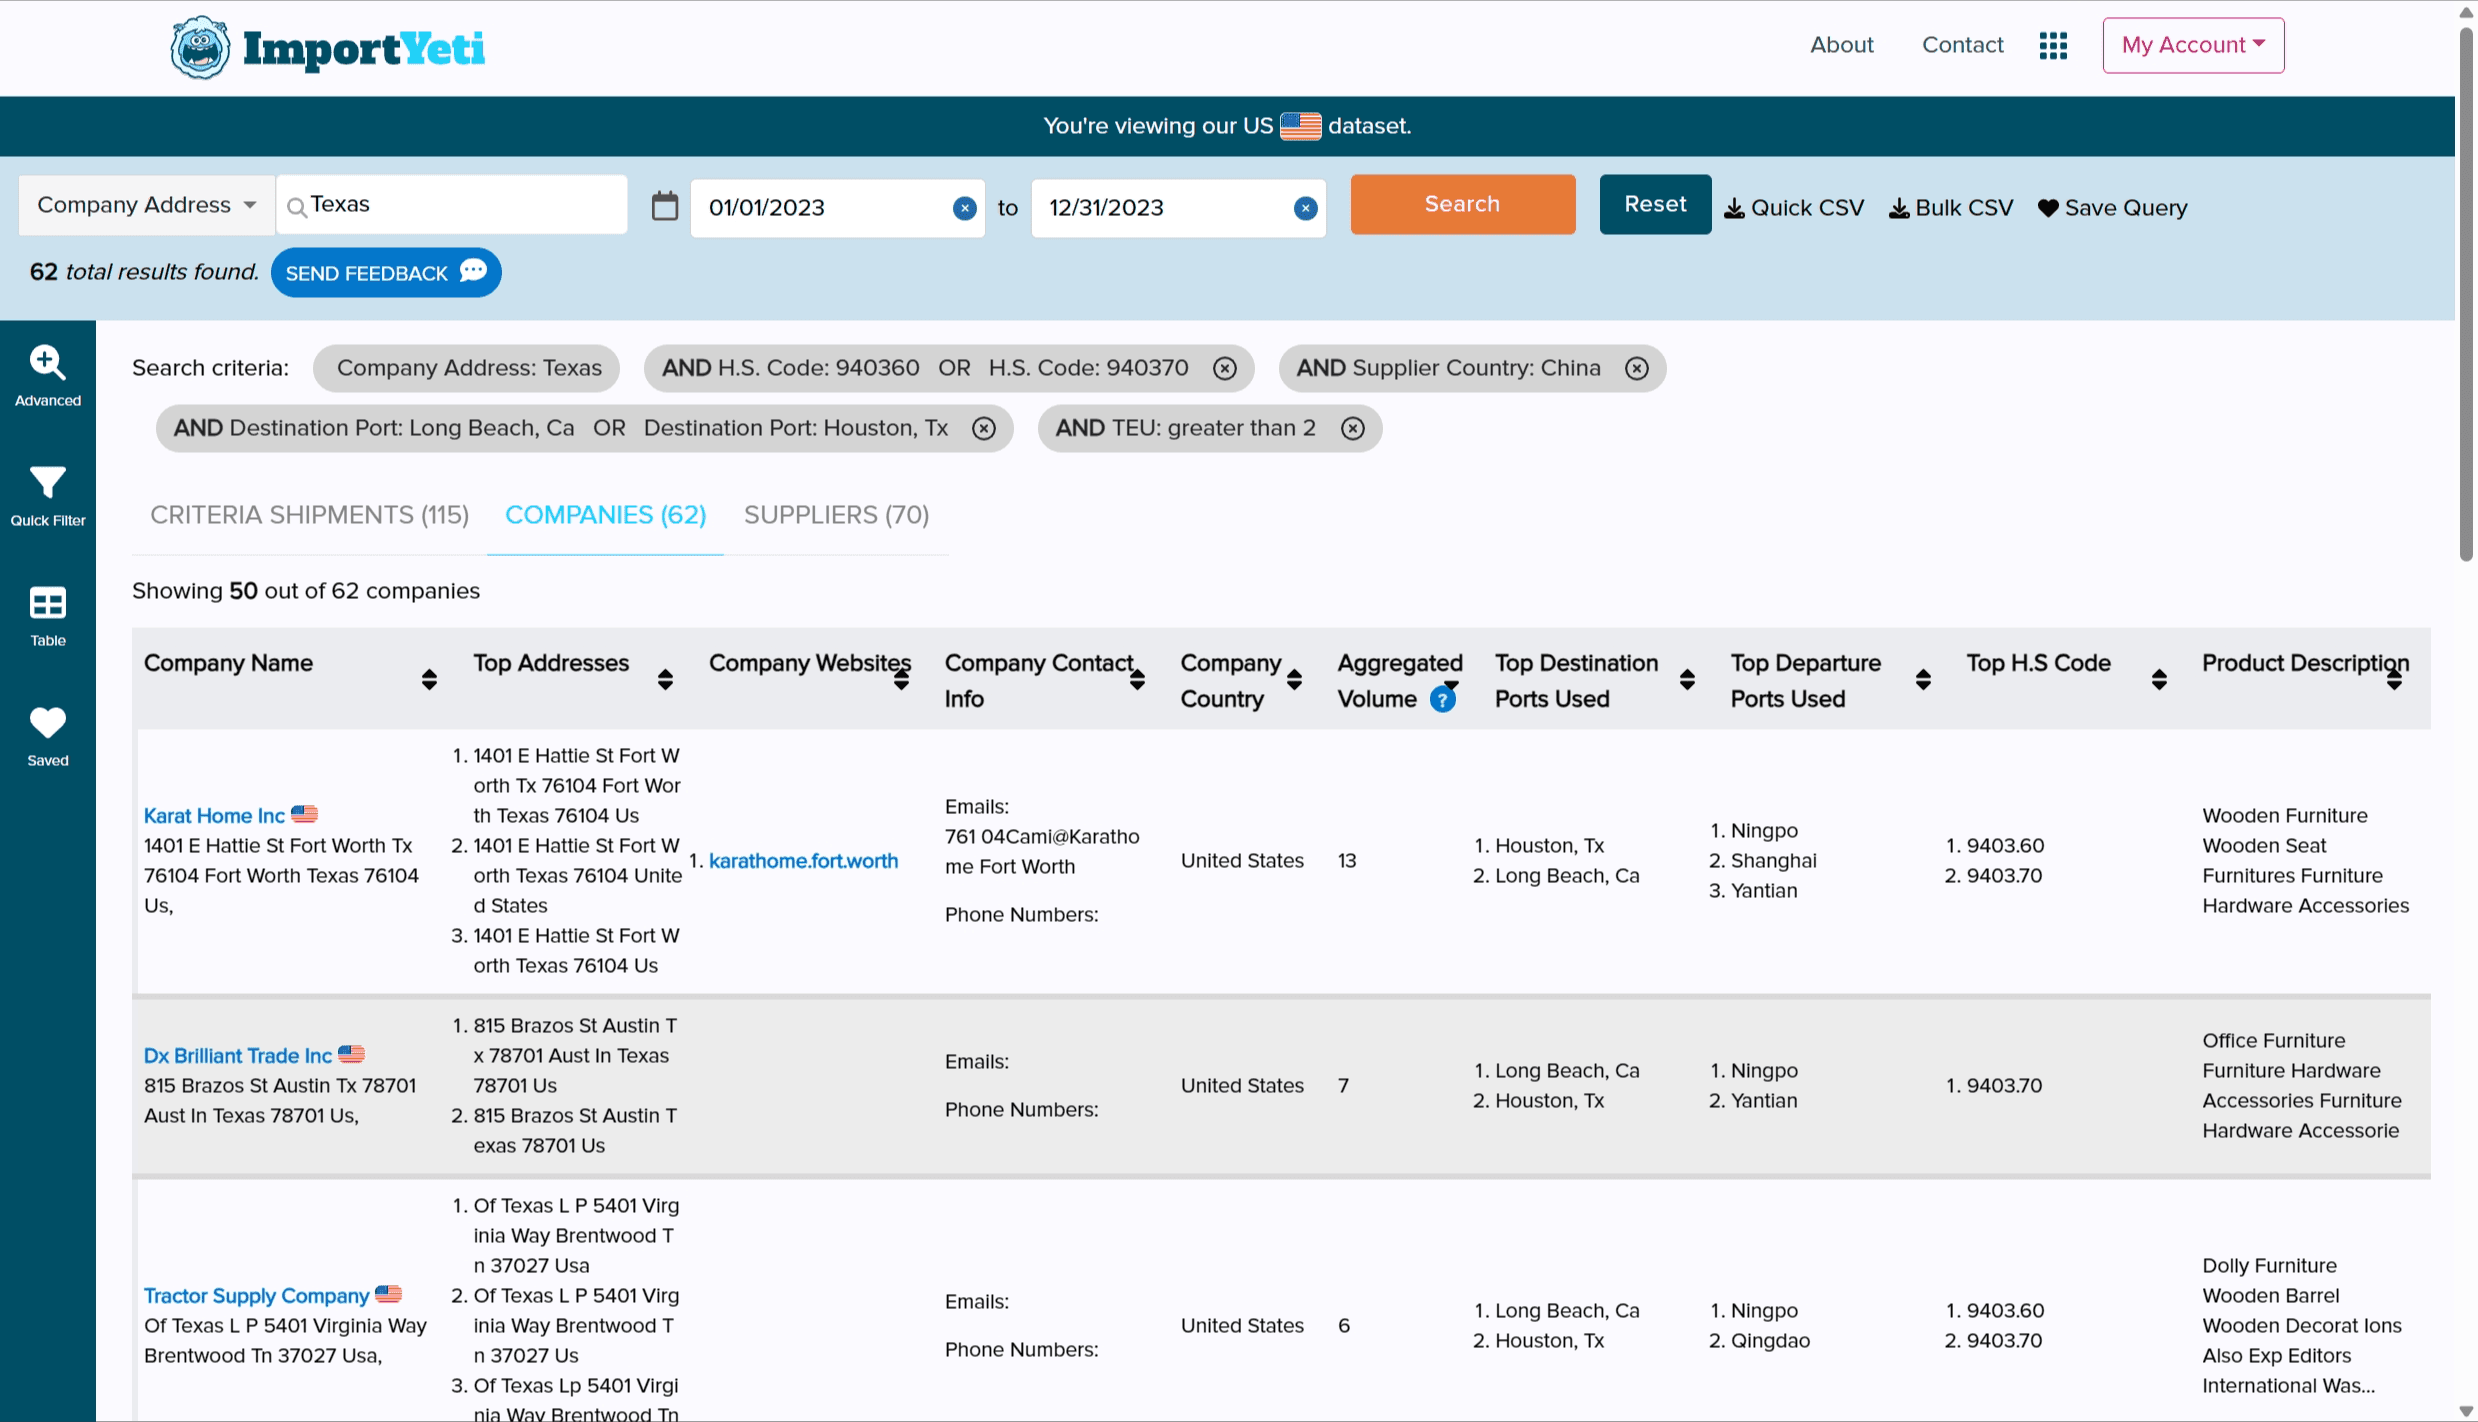Download Quick CSV
This screenshot has width=2478, height=1422.
click(1794, 208)
